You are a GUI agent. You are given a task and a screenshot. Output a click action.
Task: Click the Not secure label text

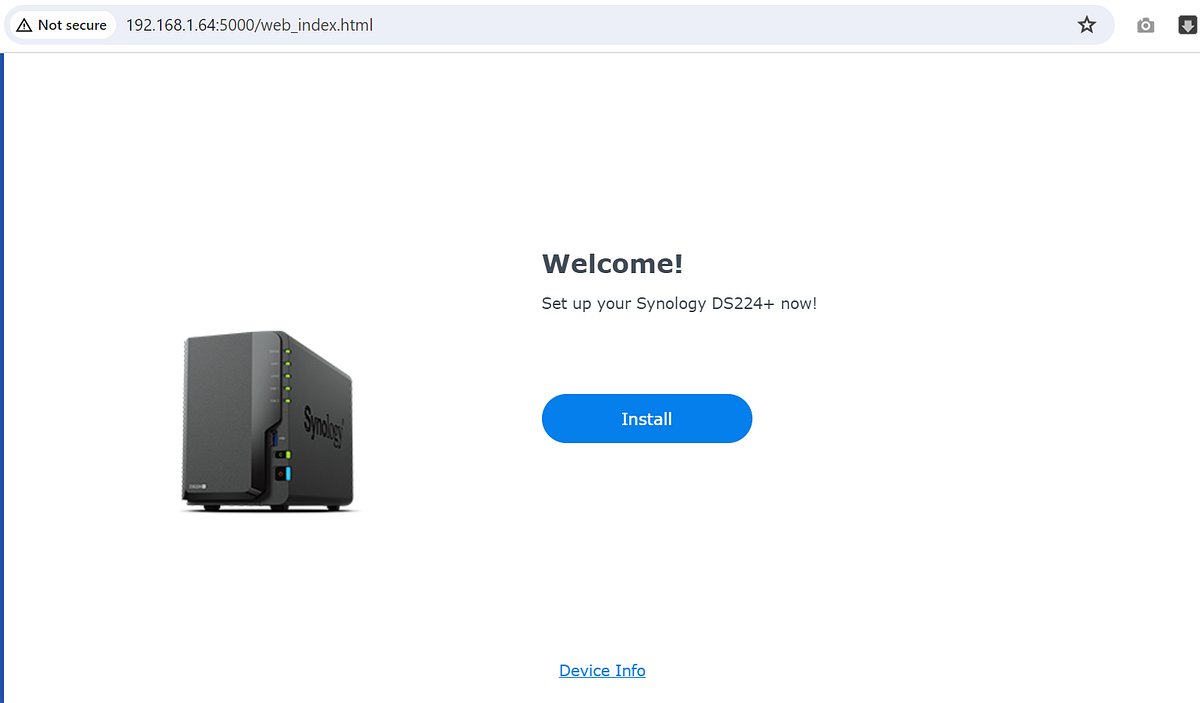(x=72, y=25)
